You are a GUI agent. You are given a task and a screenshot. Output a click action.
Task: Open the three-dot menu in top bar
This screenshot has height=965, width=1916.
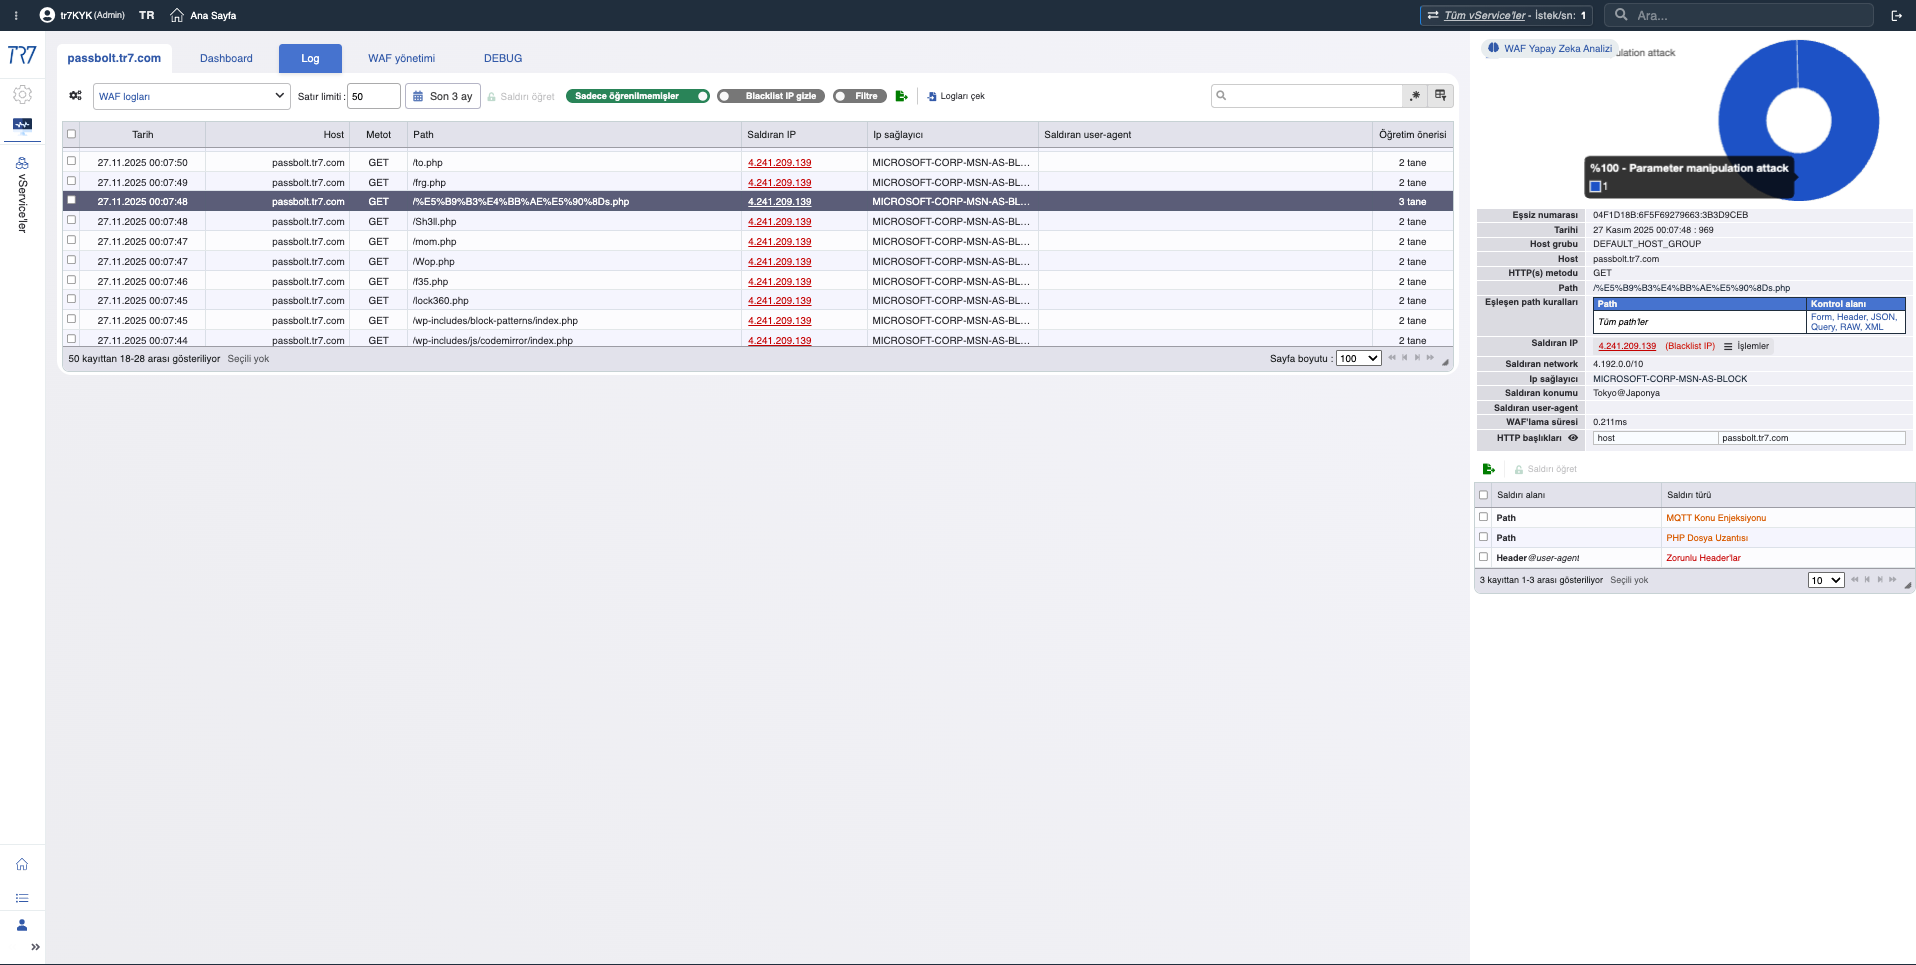pyautogui.click(x=16, y=15)
